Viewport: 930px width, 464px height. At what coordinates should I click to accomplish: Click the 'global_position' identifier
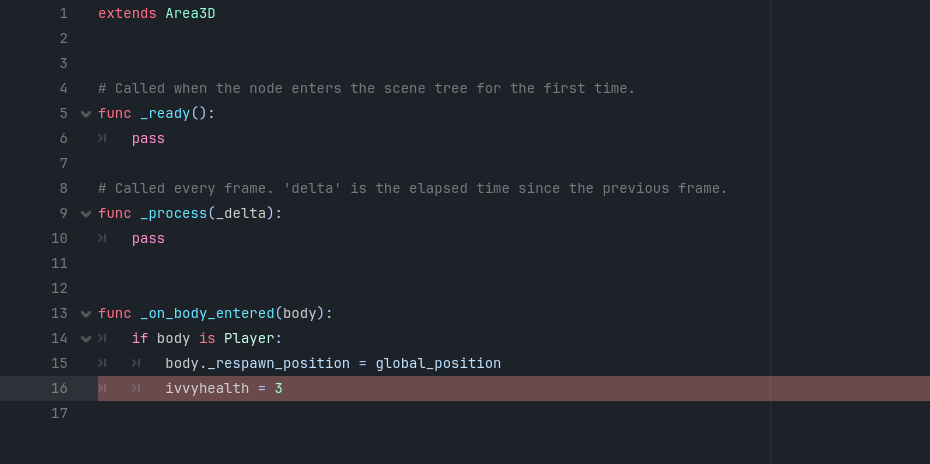point(438,363)
